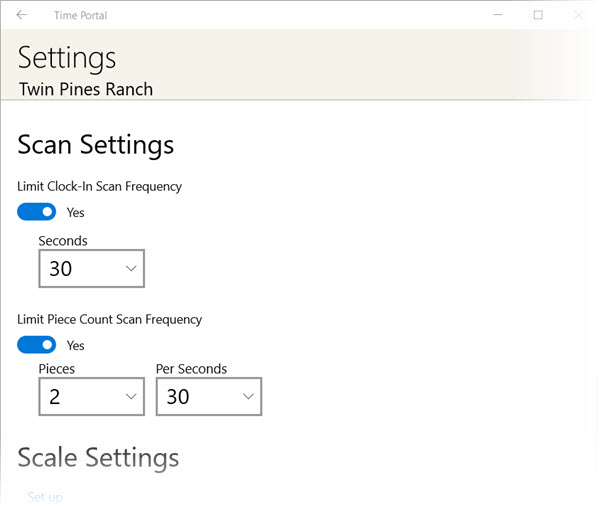Viewport: 600px width, 510px height.
Task: Click the Limit Piece Count Scan Frequency label
Action: tap(110, 319)
